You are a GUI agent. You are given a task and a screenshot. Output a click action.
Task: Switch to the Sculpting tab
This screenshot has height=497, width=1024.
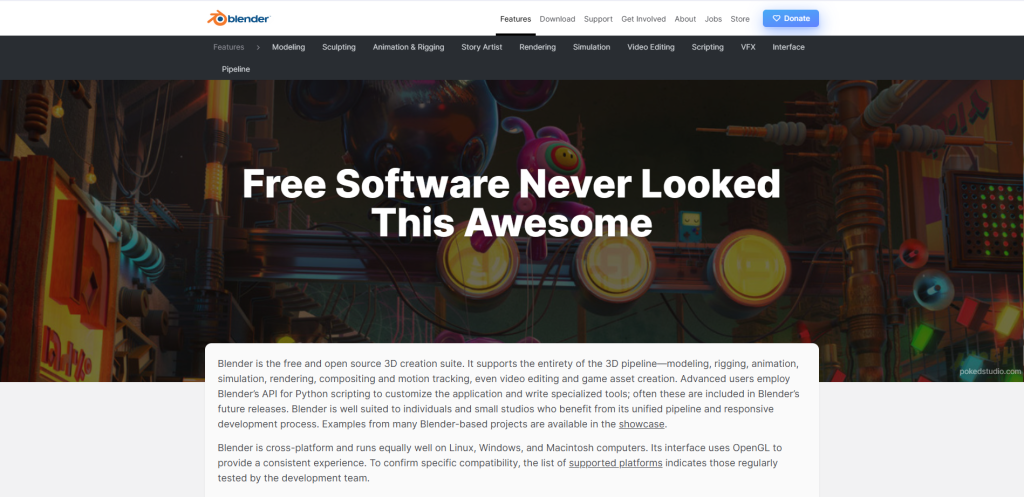pos(339,47)
